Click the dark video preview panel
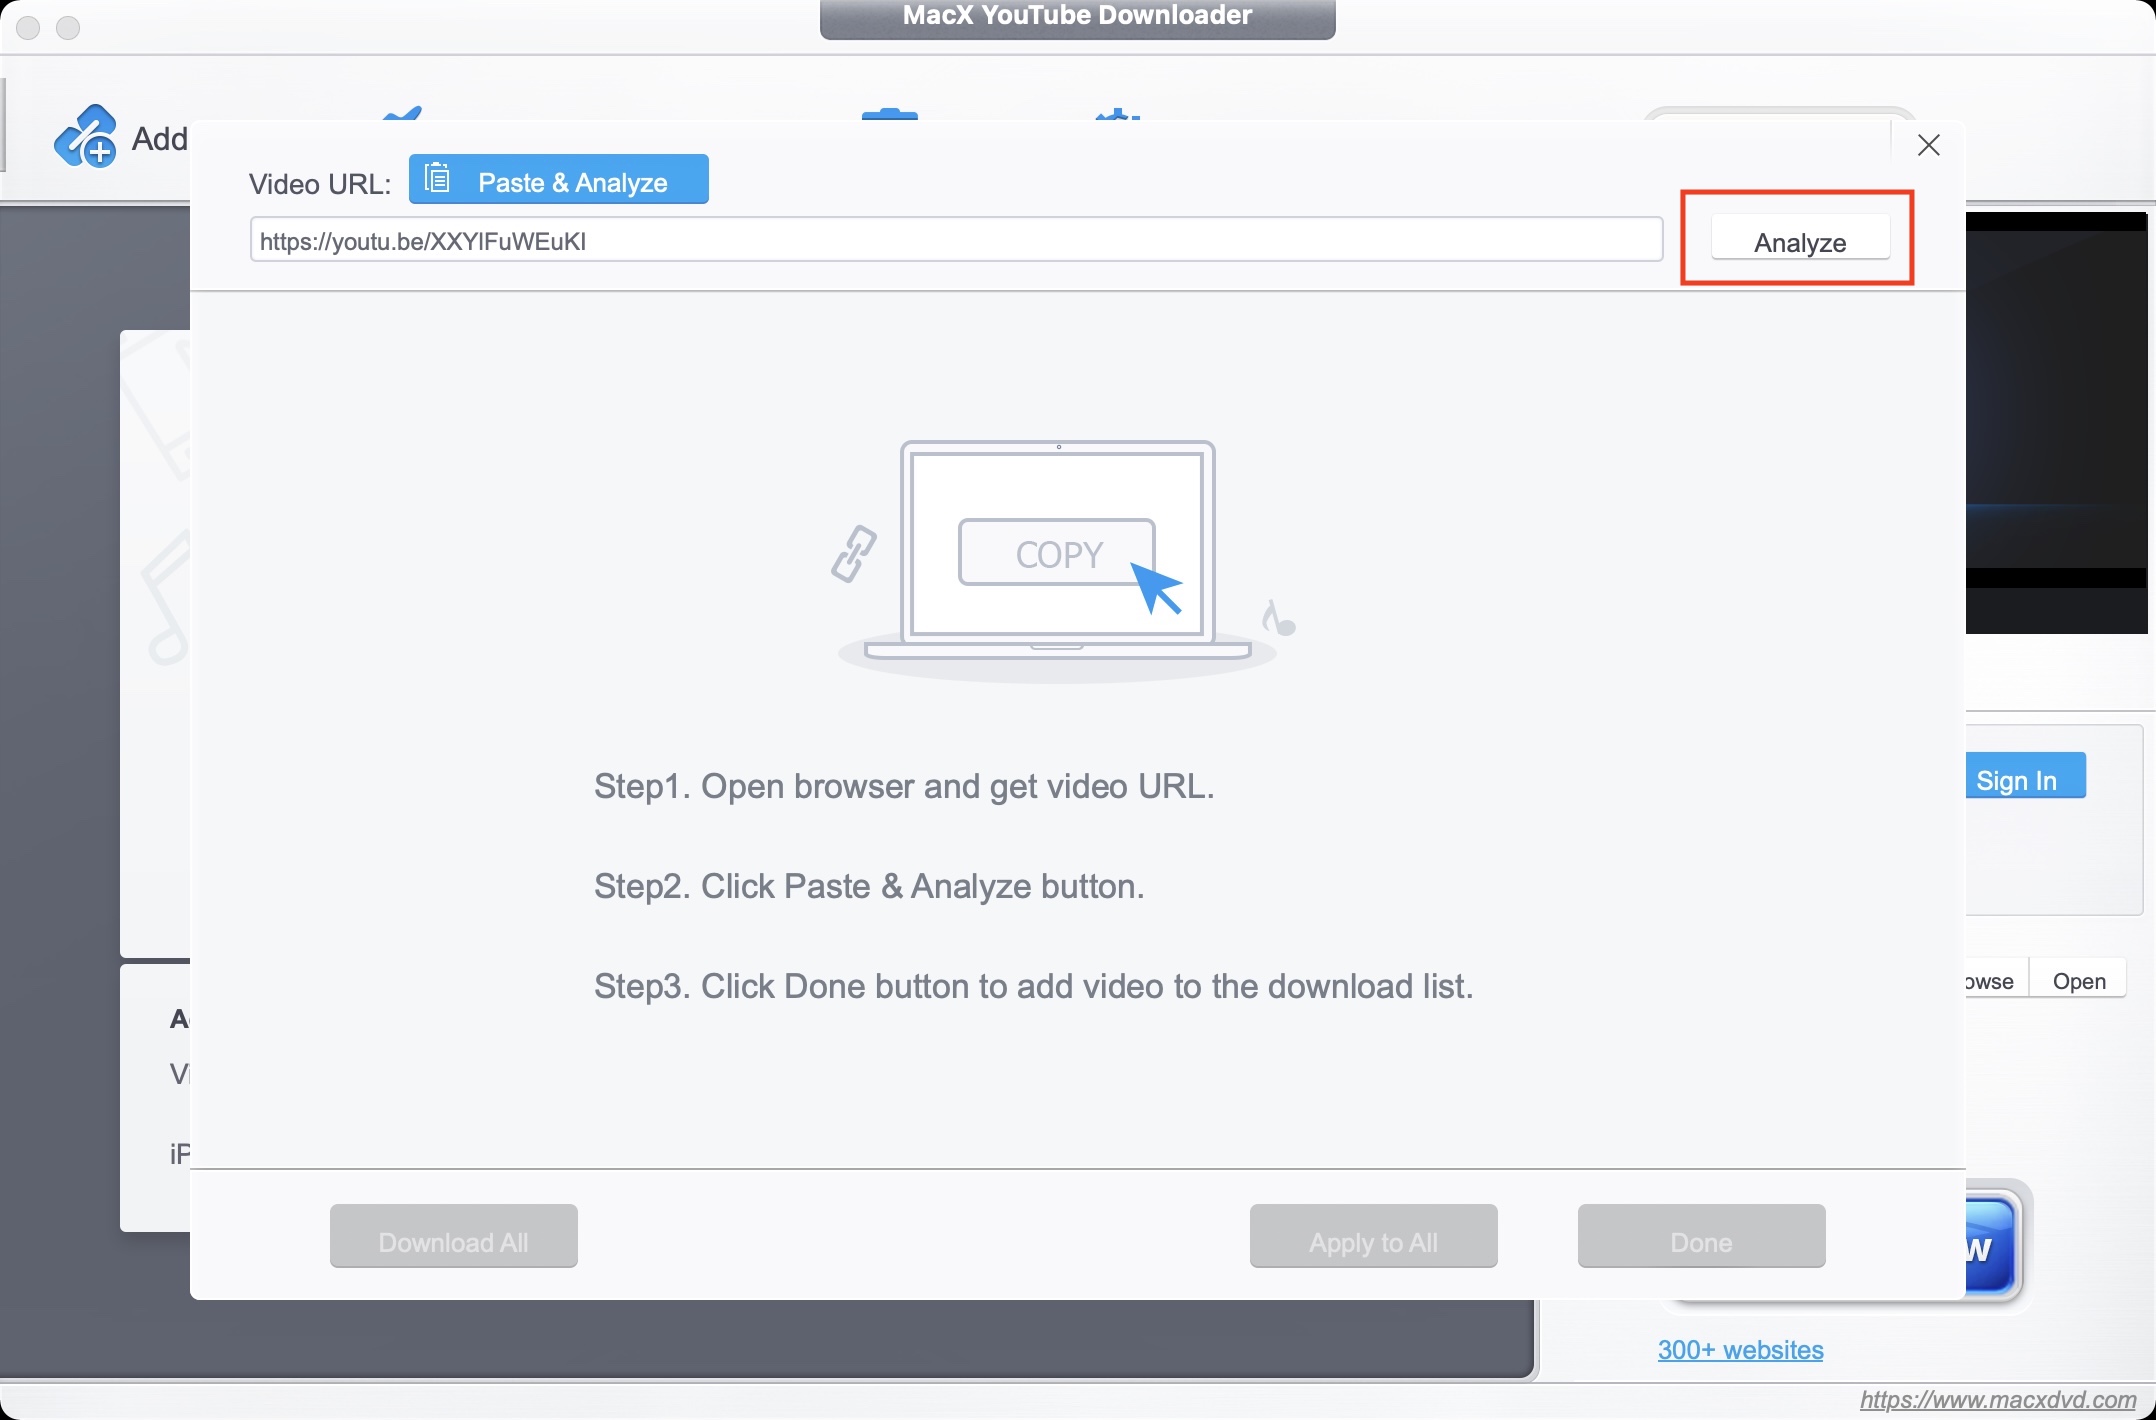The width and height of the screenshot is (2156, 1420). click(2056, 420)
